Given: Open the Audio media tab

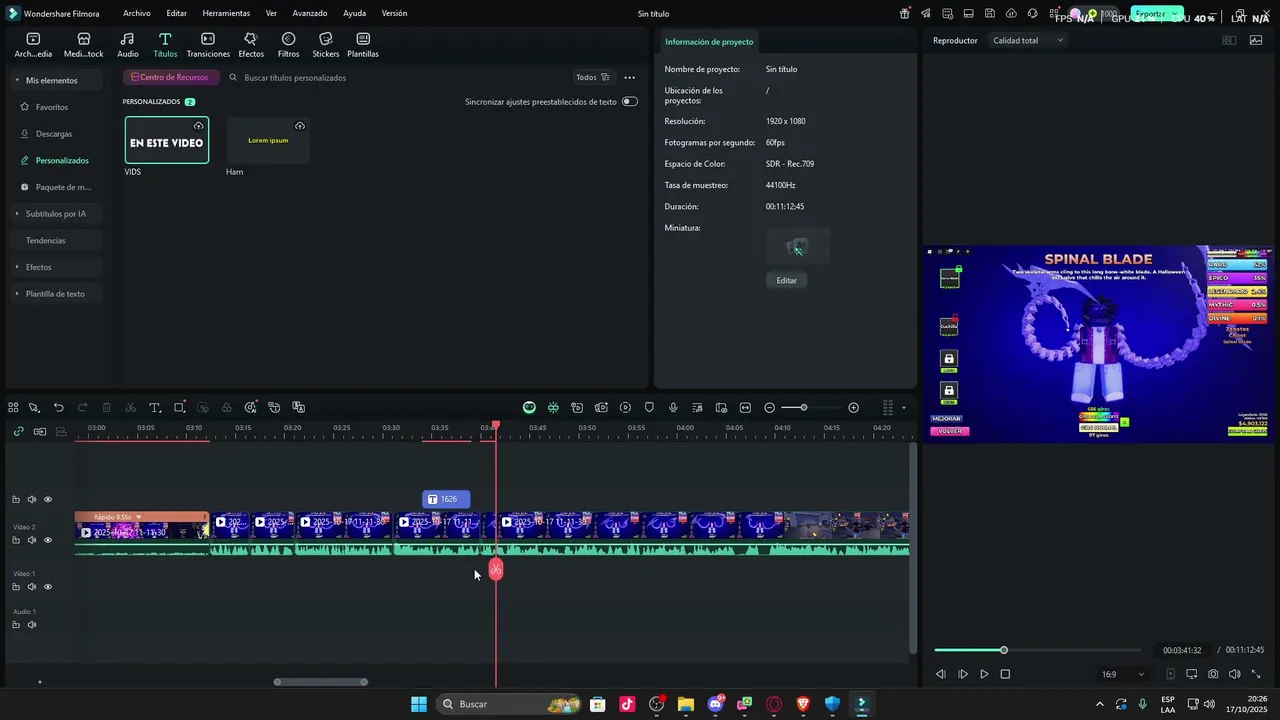Looking at the screenshot, I should [128, 45].
